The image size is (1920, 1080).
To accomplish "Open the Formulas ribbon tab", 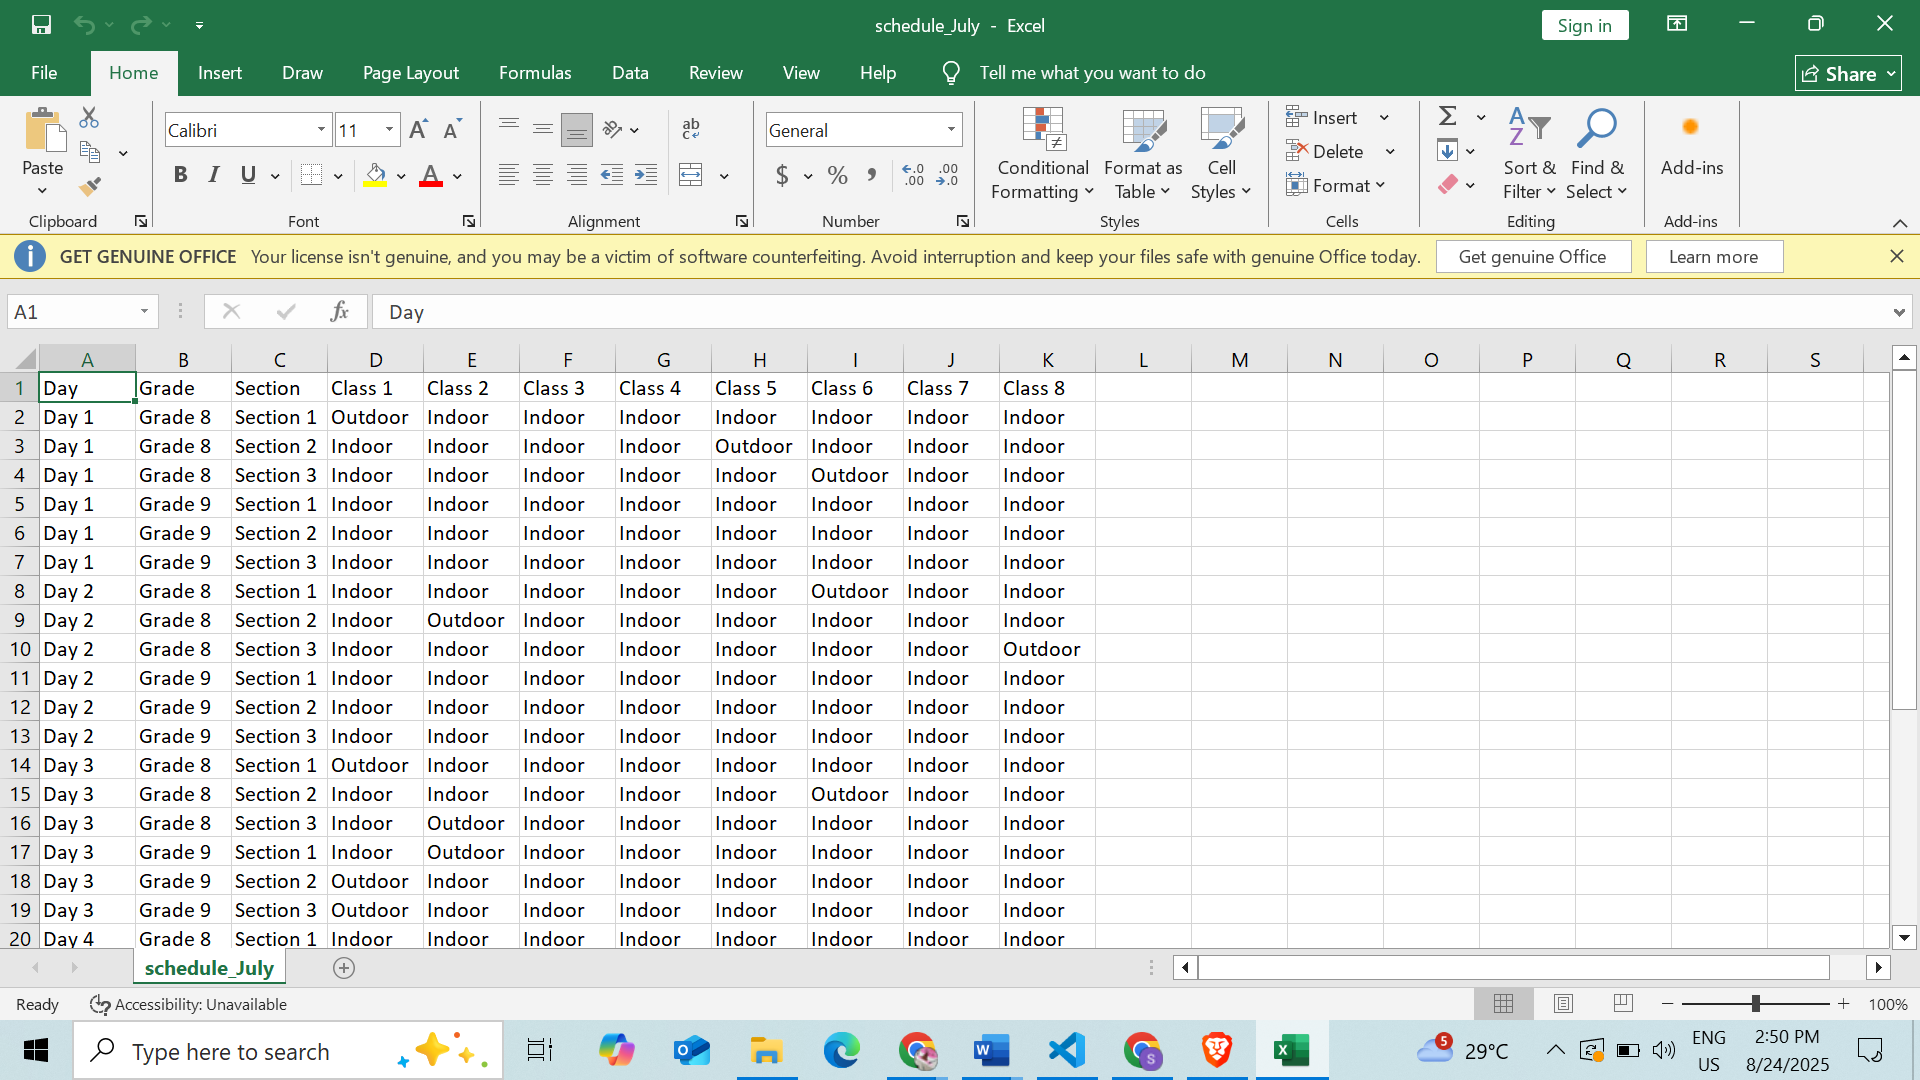I will point(535,73).
